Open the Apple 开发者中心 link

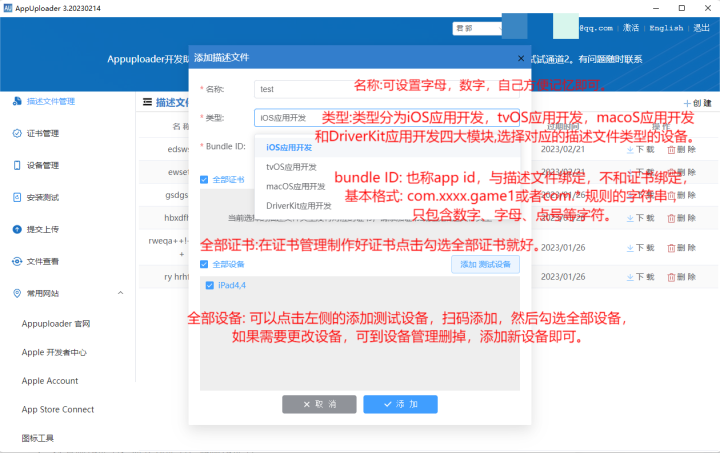(54, 352)
